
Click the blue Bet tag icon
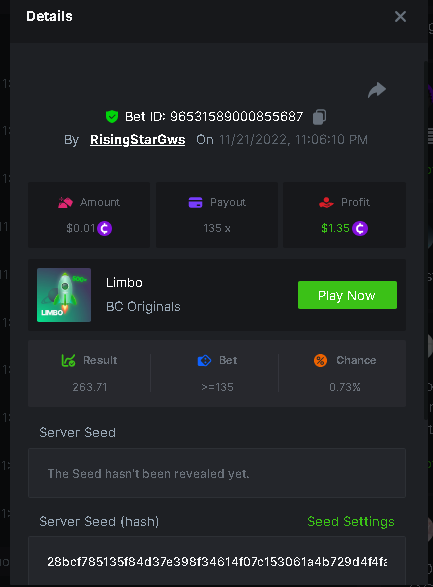point(204,361)
